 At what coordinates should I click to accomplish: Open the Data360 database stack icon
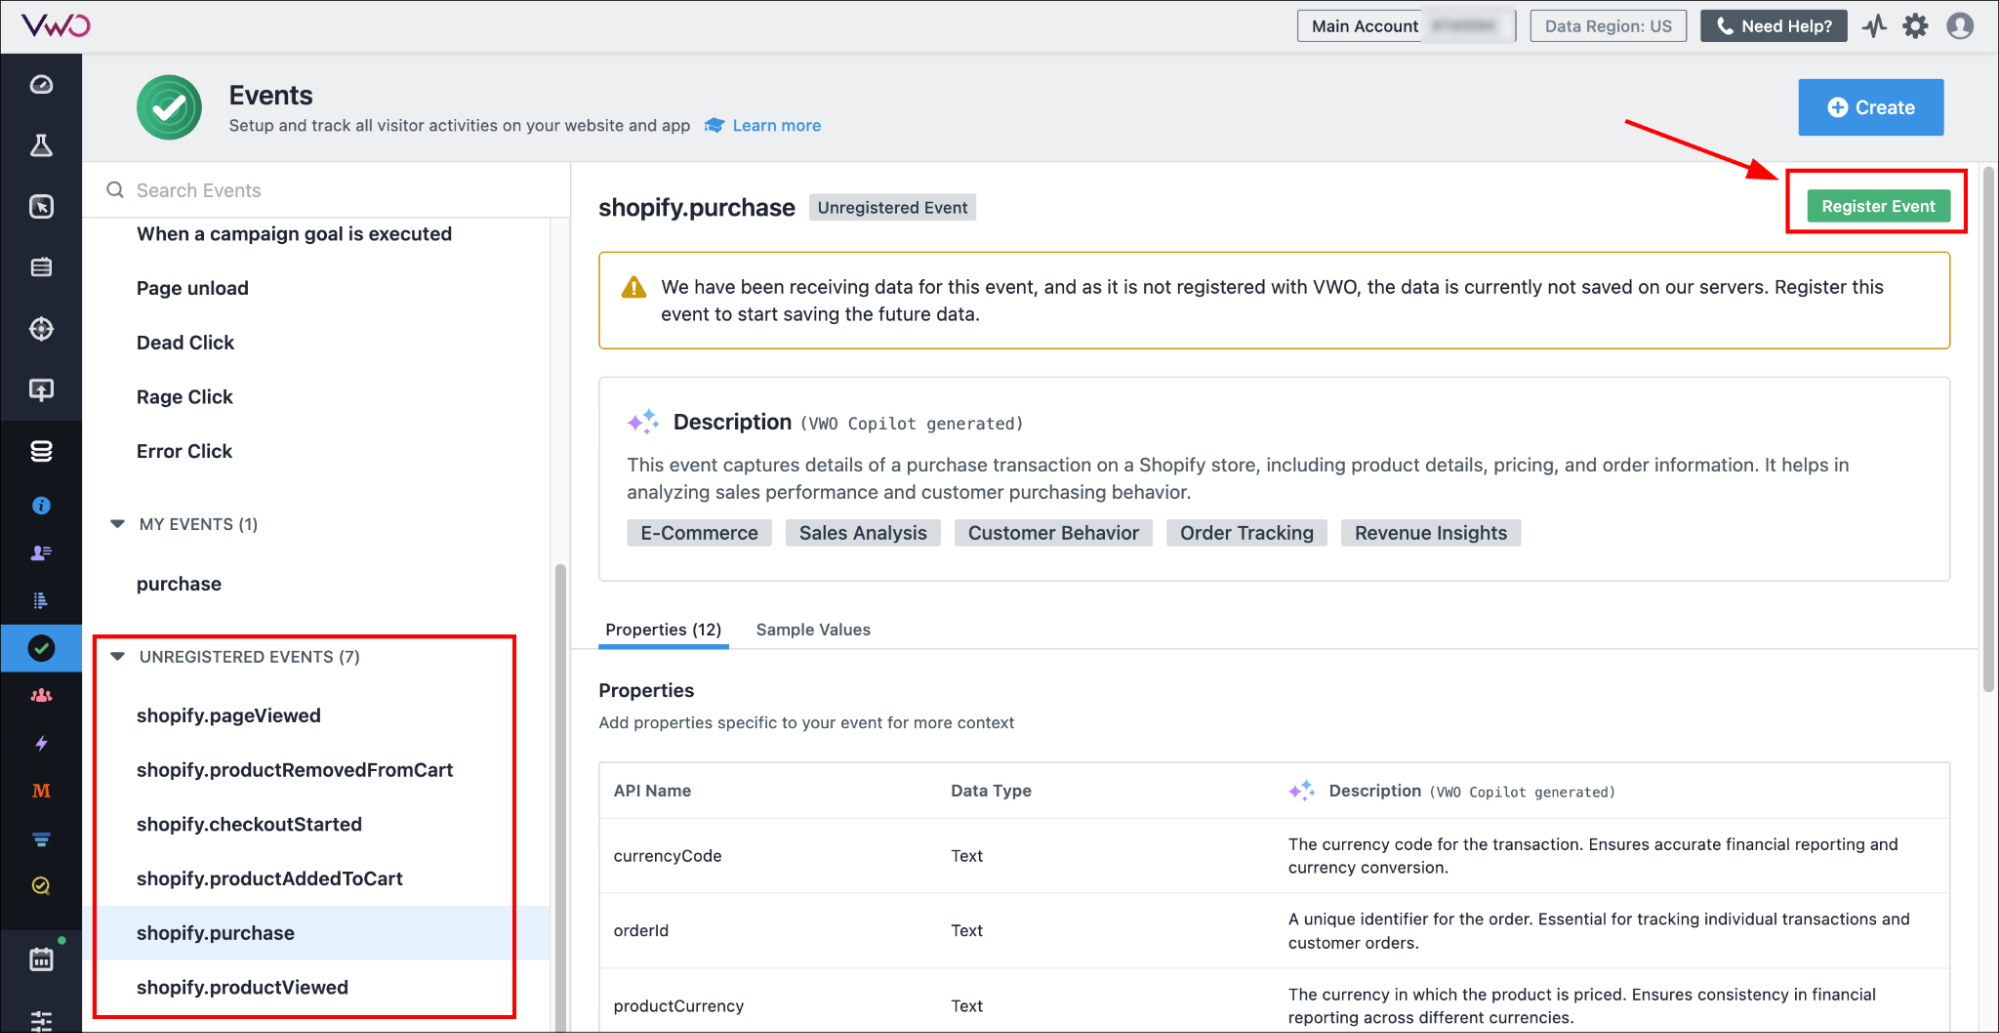click(x=41, y=451)
